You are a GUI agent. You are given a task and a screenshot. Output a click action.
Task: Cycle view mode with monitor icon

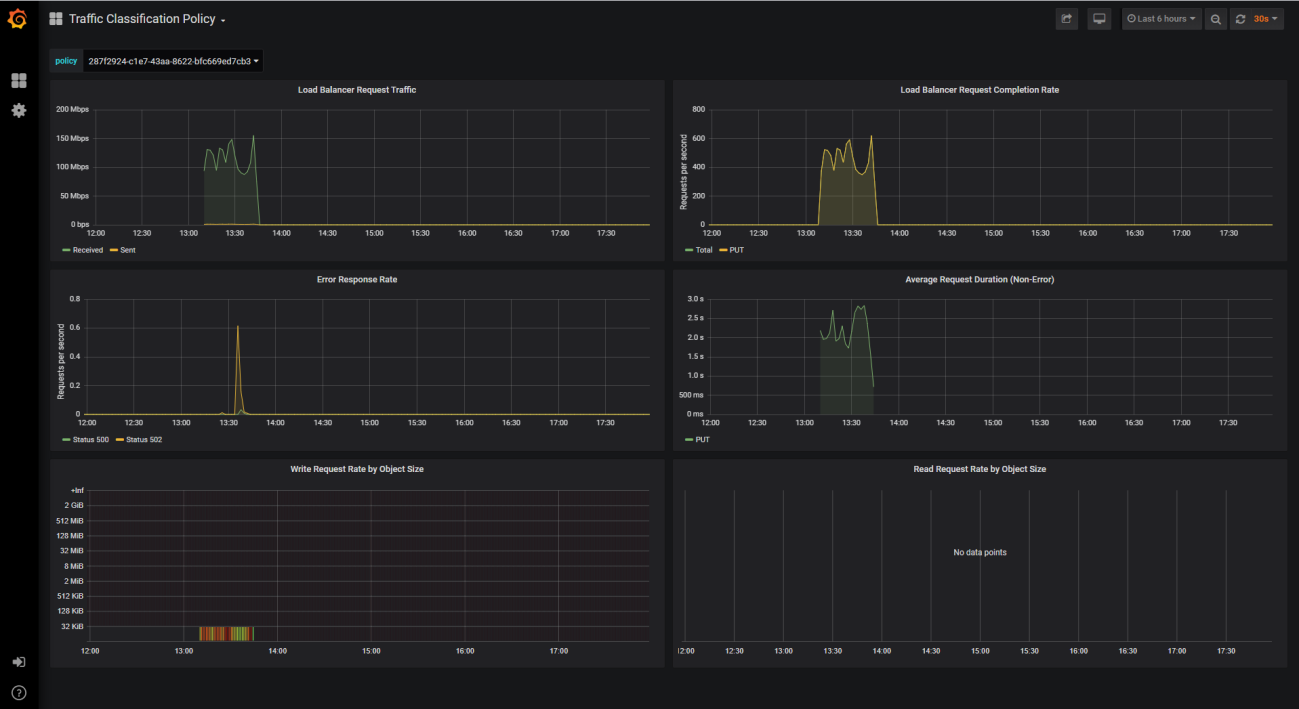1099,19
